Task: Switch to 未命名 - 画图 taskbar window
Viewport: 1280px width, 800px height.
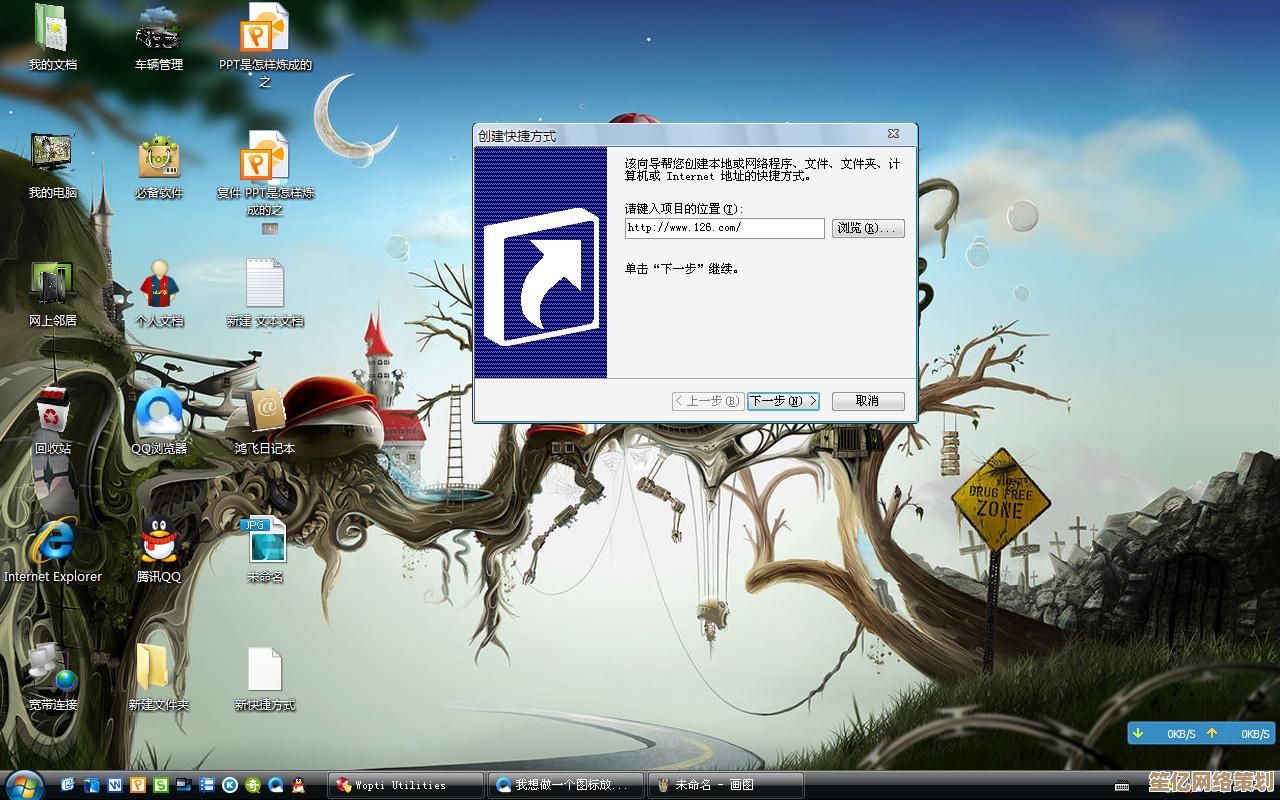Action: [x=725, y=785]
